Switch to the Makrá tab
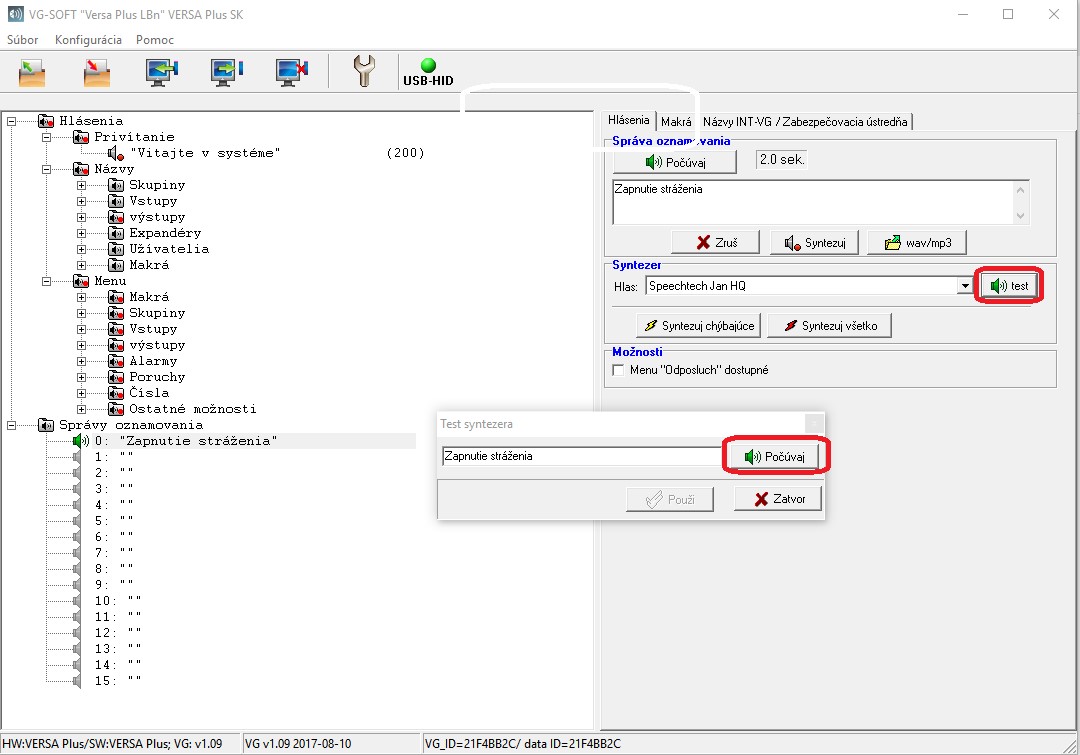The height and width of the screenshot is (755, 1080). click(x=676, y=122)
